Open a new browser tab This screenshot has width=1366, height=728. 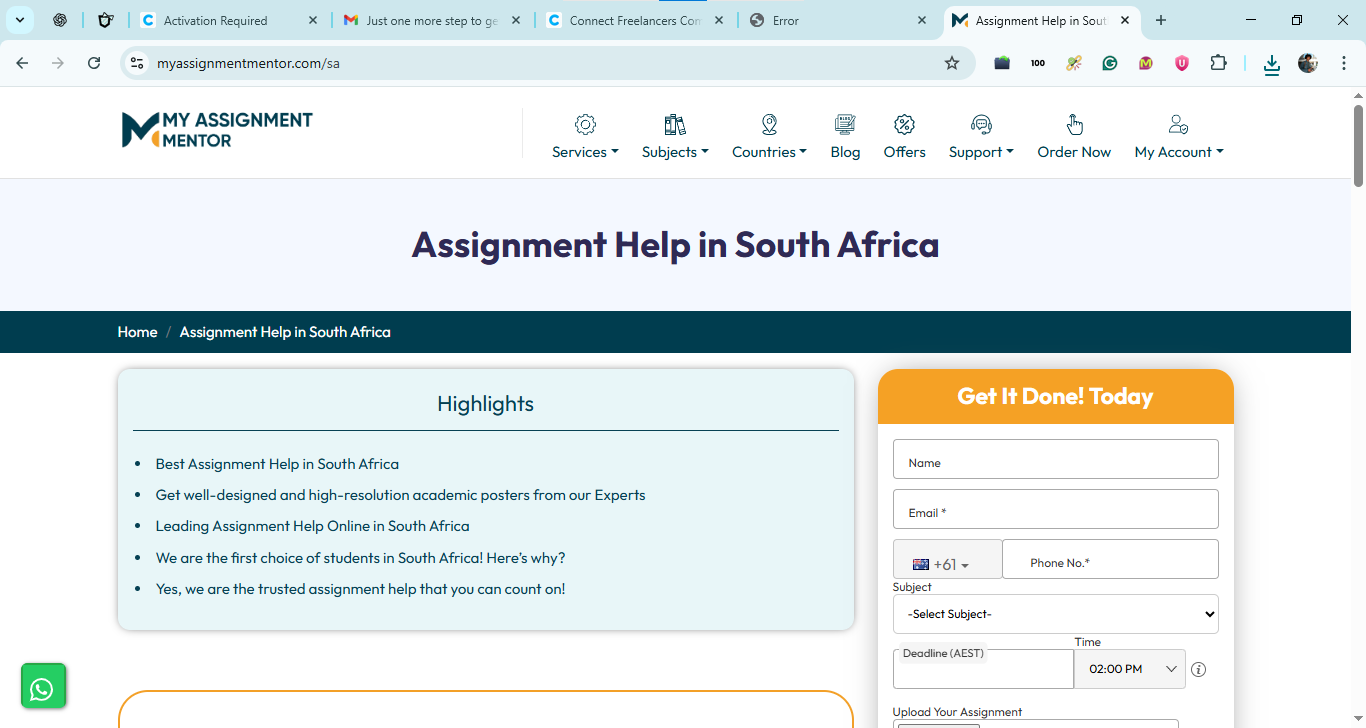tap(1161, 20)
